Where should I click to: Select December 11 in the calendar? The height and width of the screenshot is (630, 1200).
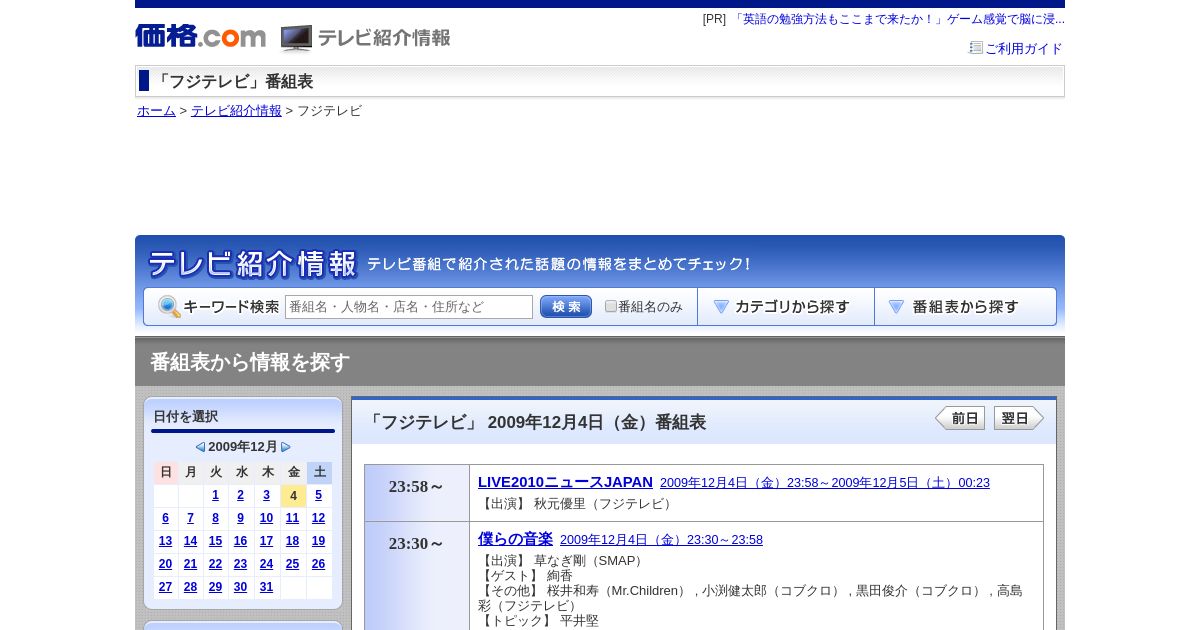pyautogui.click(x=292, y=518)
